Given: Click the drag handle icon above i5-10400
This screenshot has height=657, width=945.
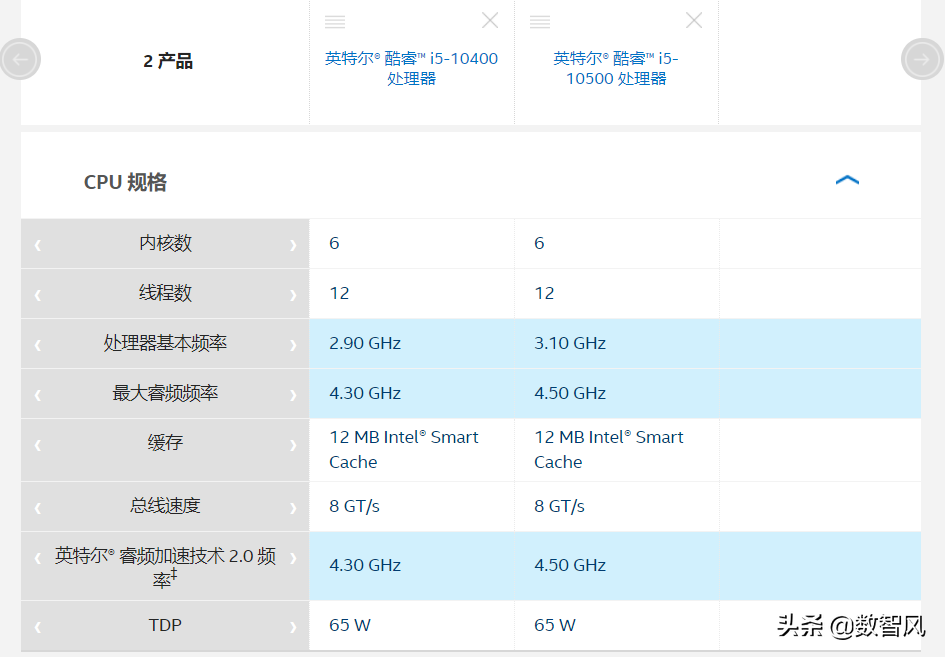Looking at the screenshot, I should pyautogui.click(x=334, y=20).
